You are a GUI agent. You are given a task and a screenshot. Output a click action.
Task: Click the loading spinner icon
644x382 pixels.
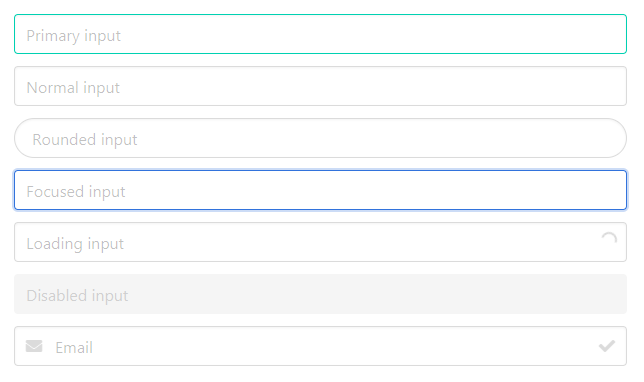pos(609,239)
